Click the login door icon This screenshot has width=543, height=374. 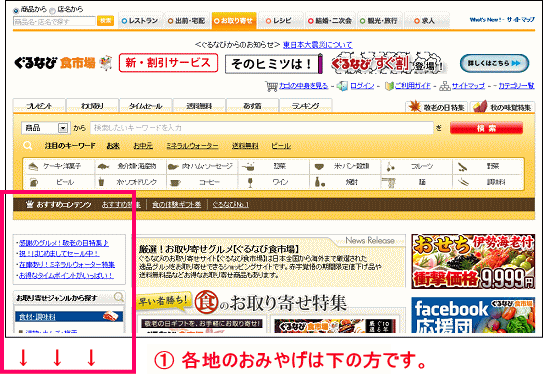click(x=342, y=86)
